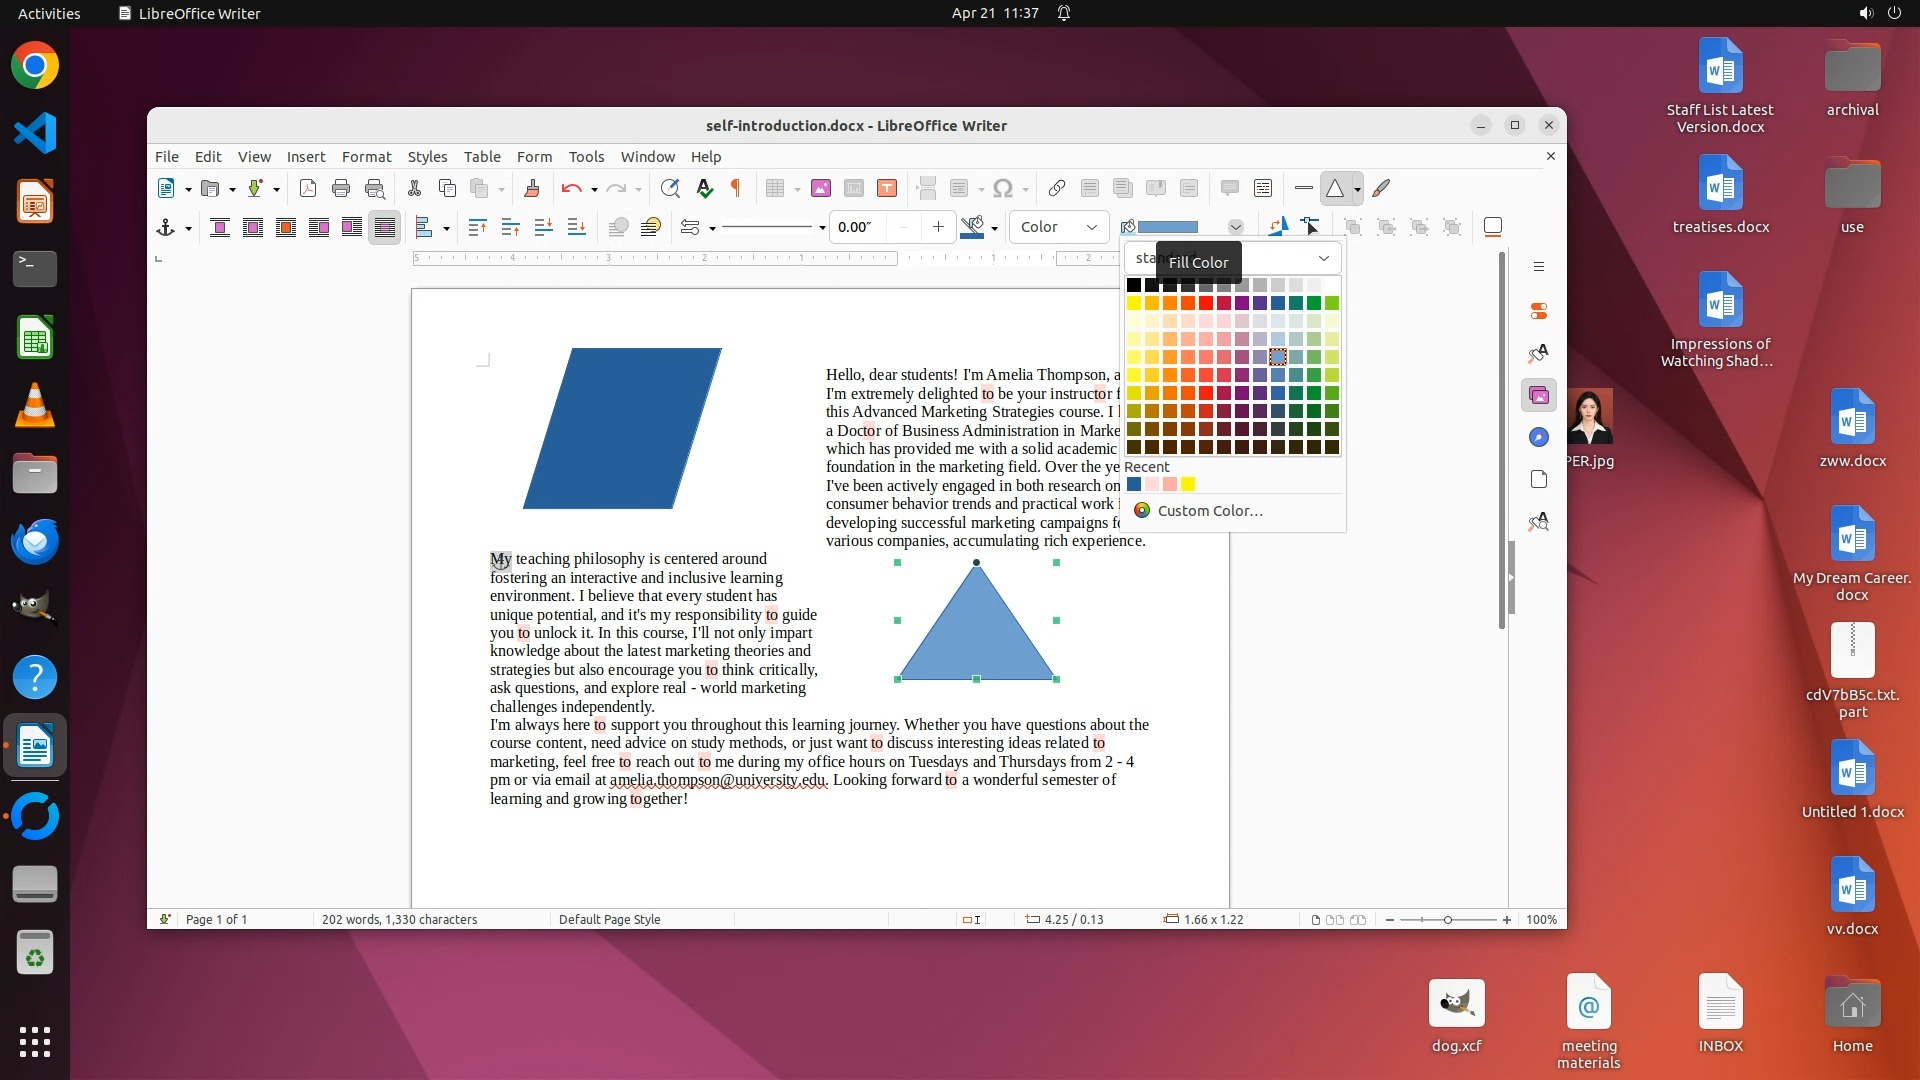Viewport: 1920px width, 1080px height.
Task: Enable the Wrap Off option icon
Action: 220,228
